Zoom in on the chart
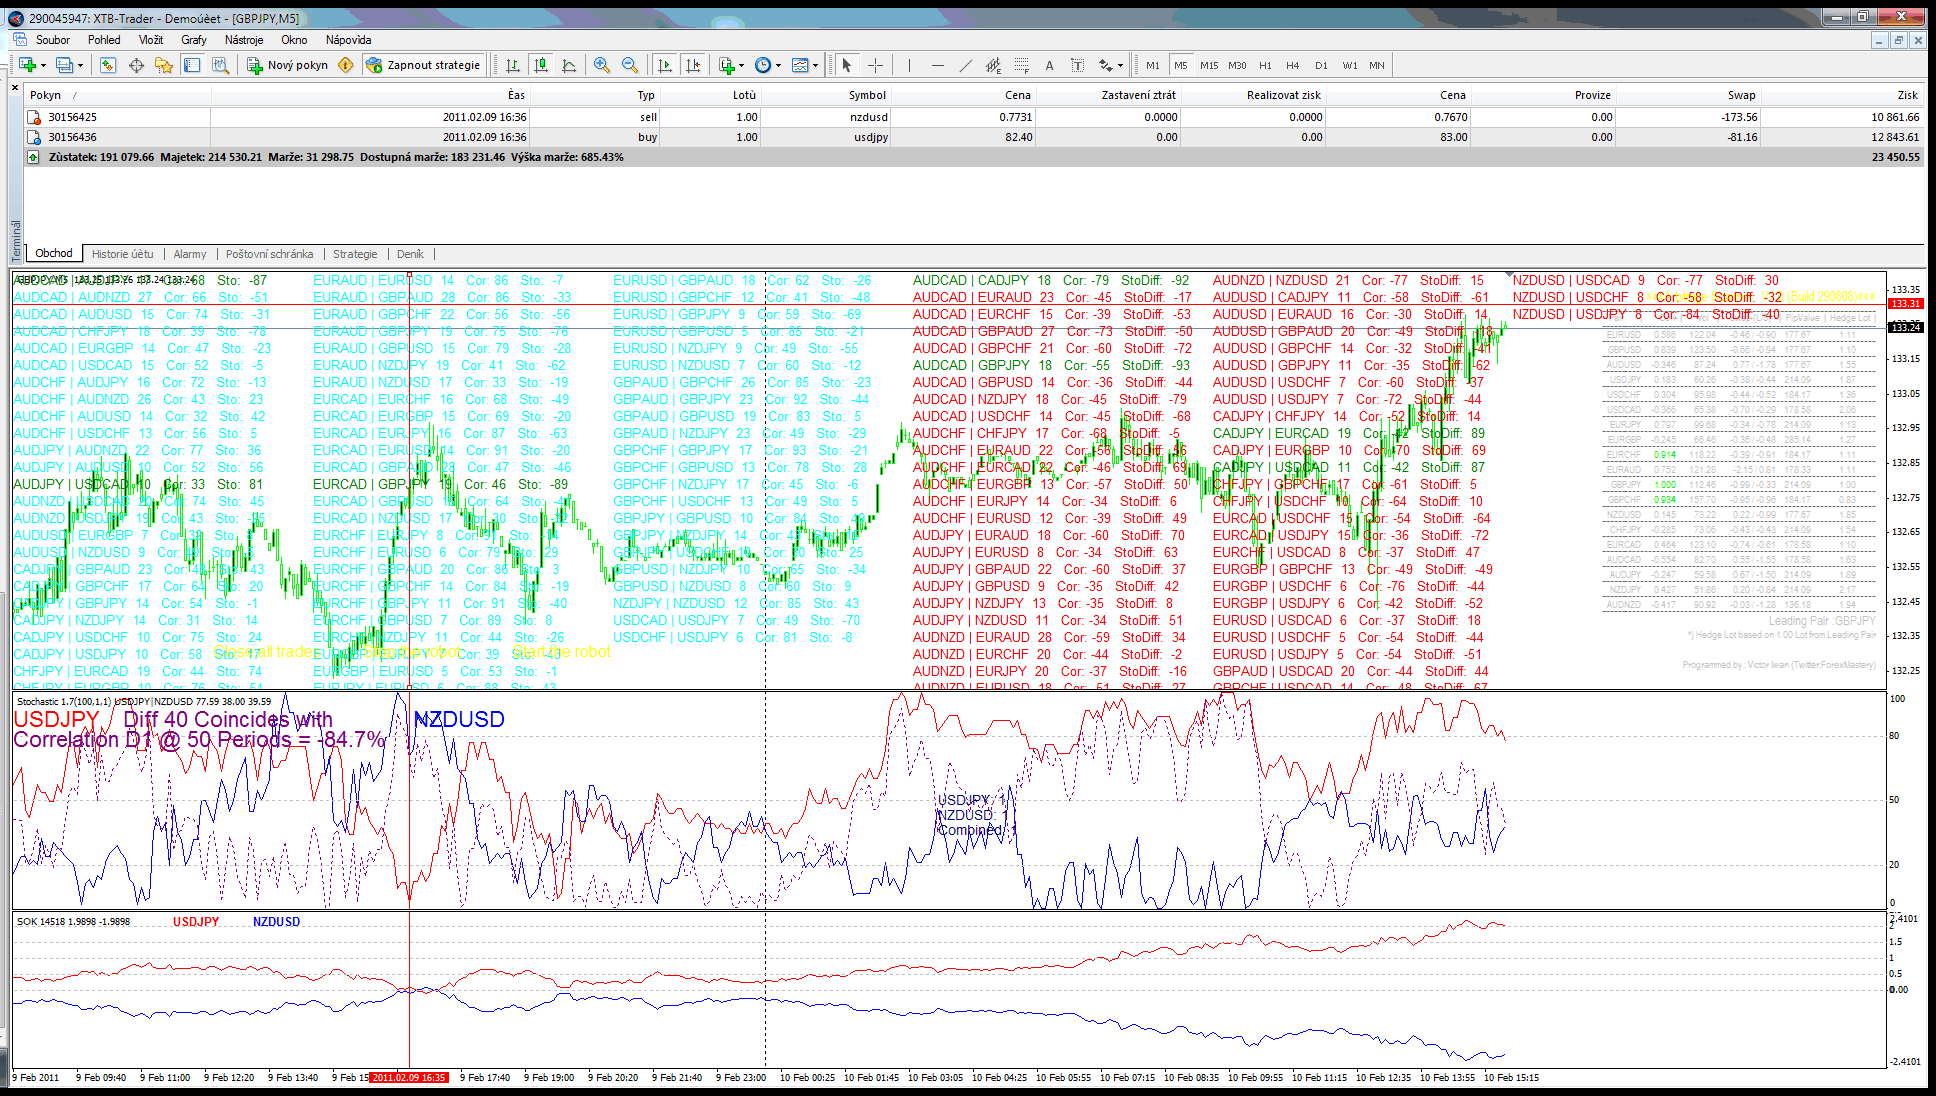 [602, 65]
